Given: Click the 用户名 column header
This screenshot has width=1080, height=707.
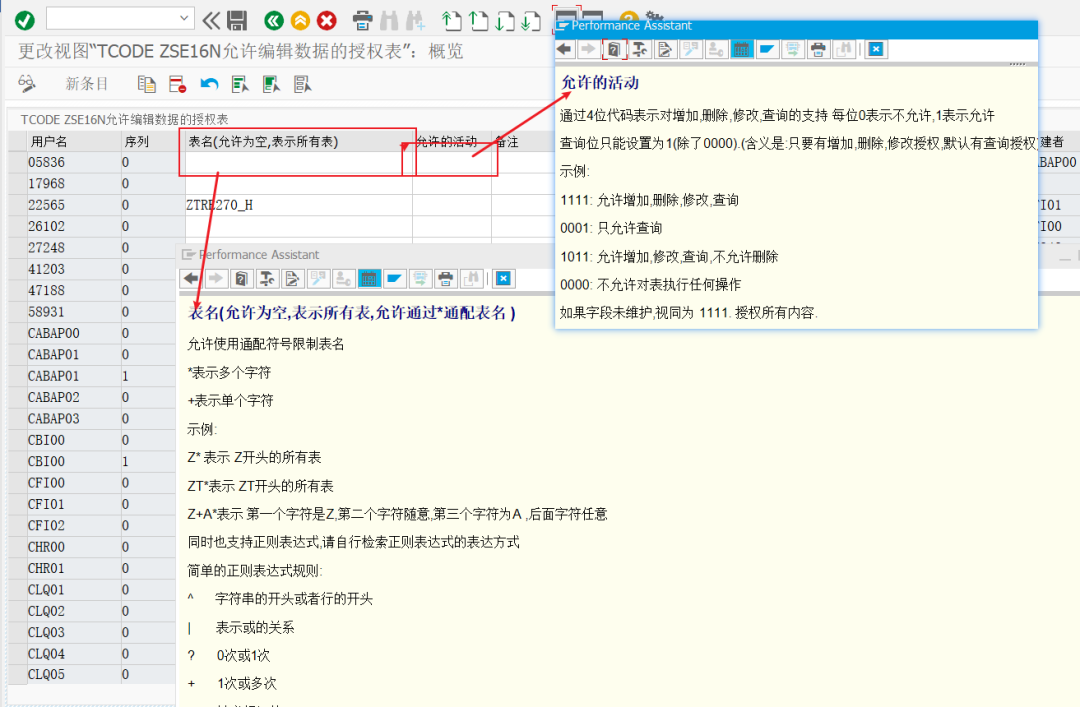Looking at the screenshot, I should click(x=73, y=142).
